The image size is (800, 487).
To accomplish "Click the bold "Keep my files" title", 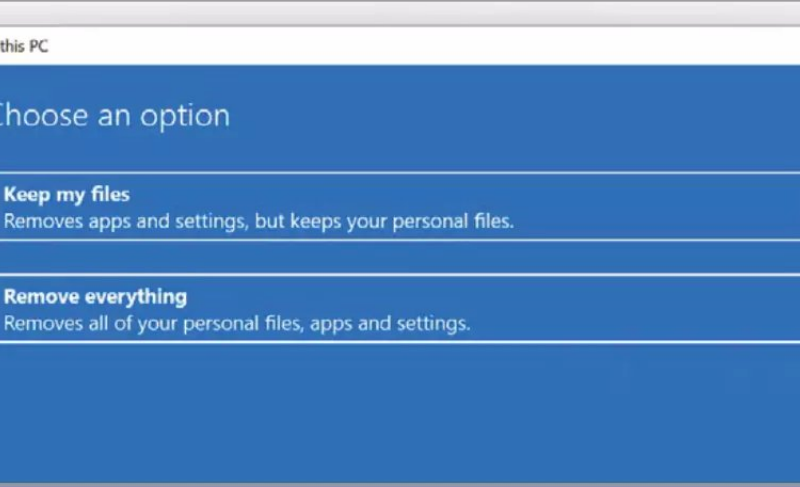I will click(x=67, y=195).
